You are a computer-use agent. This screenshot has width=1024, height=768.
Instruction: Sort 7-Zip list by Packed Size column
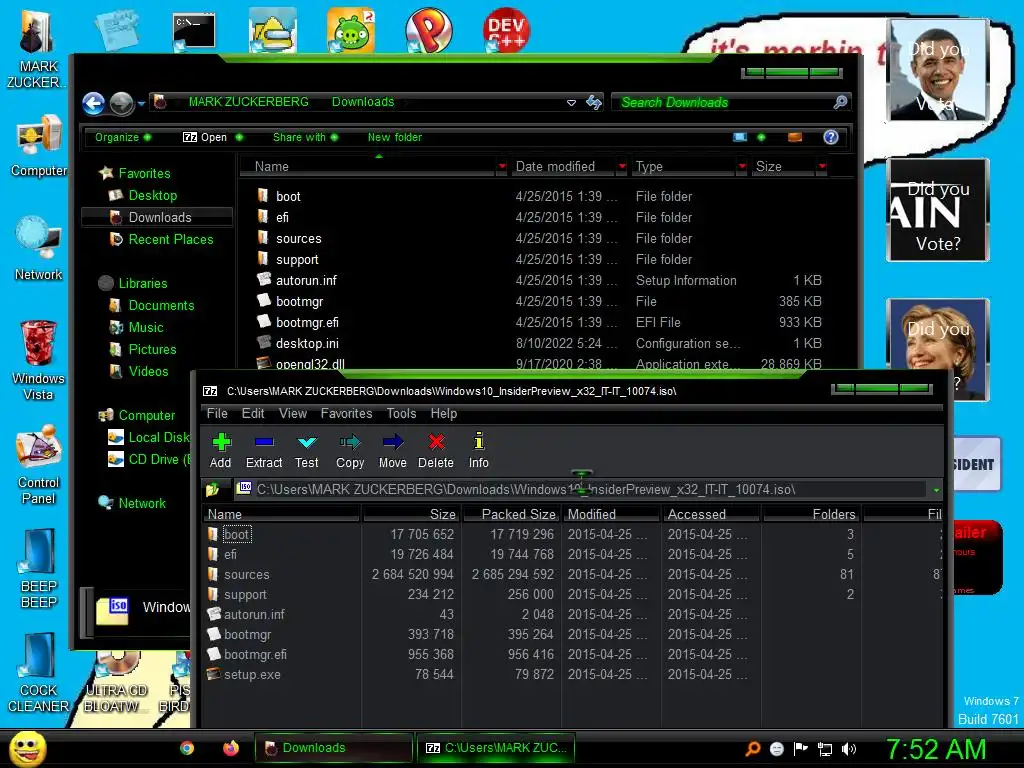(513, 514)
